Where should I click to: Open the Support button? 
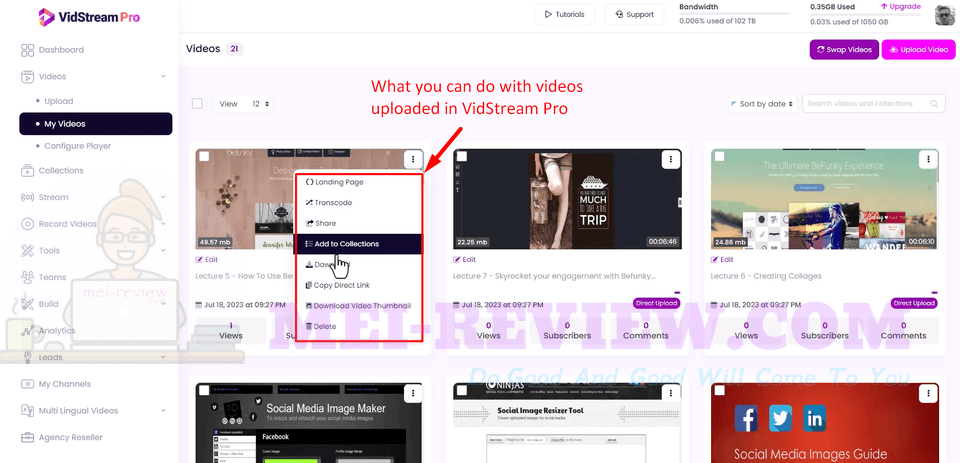[x=636, y=15]
